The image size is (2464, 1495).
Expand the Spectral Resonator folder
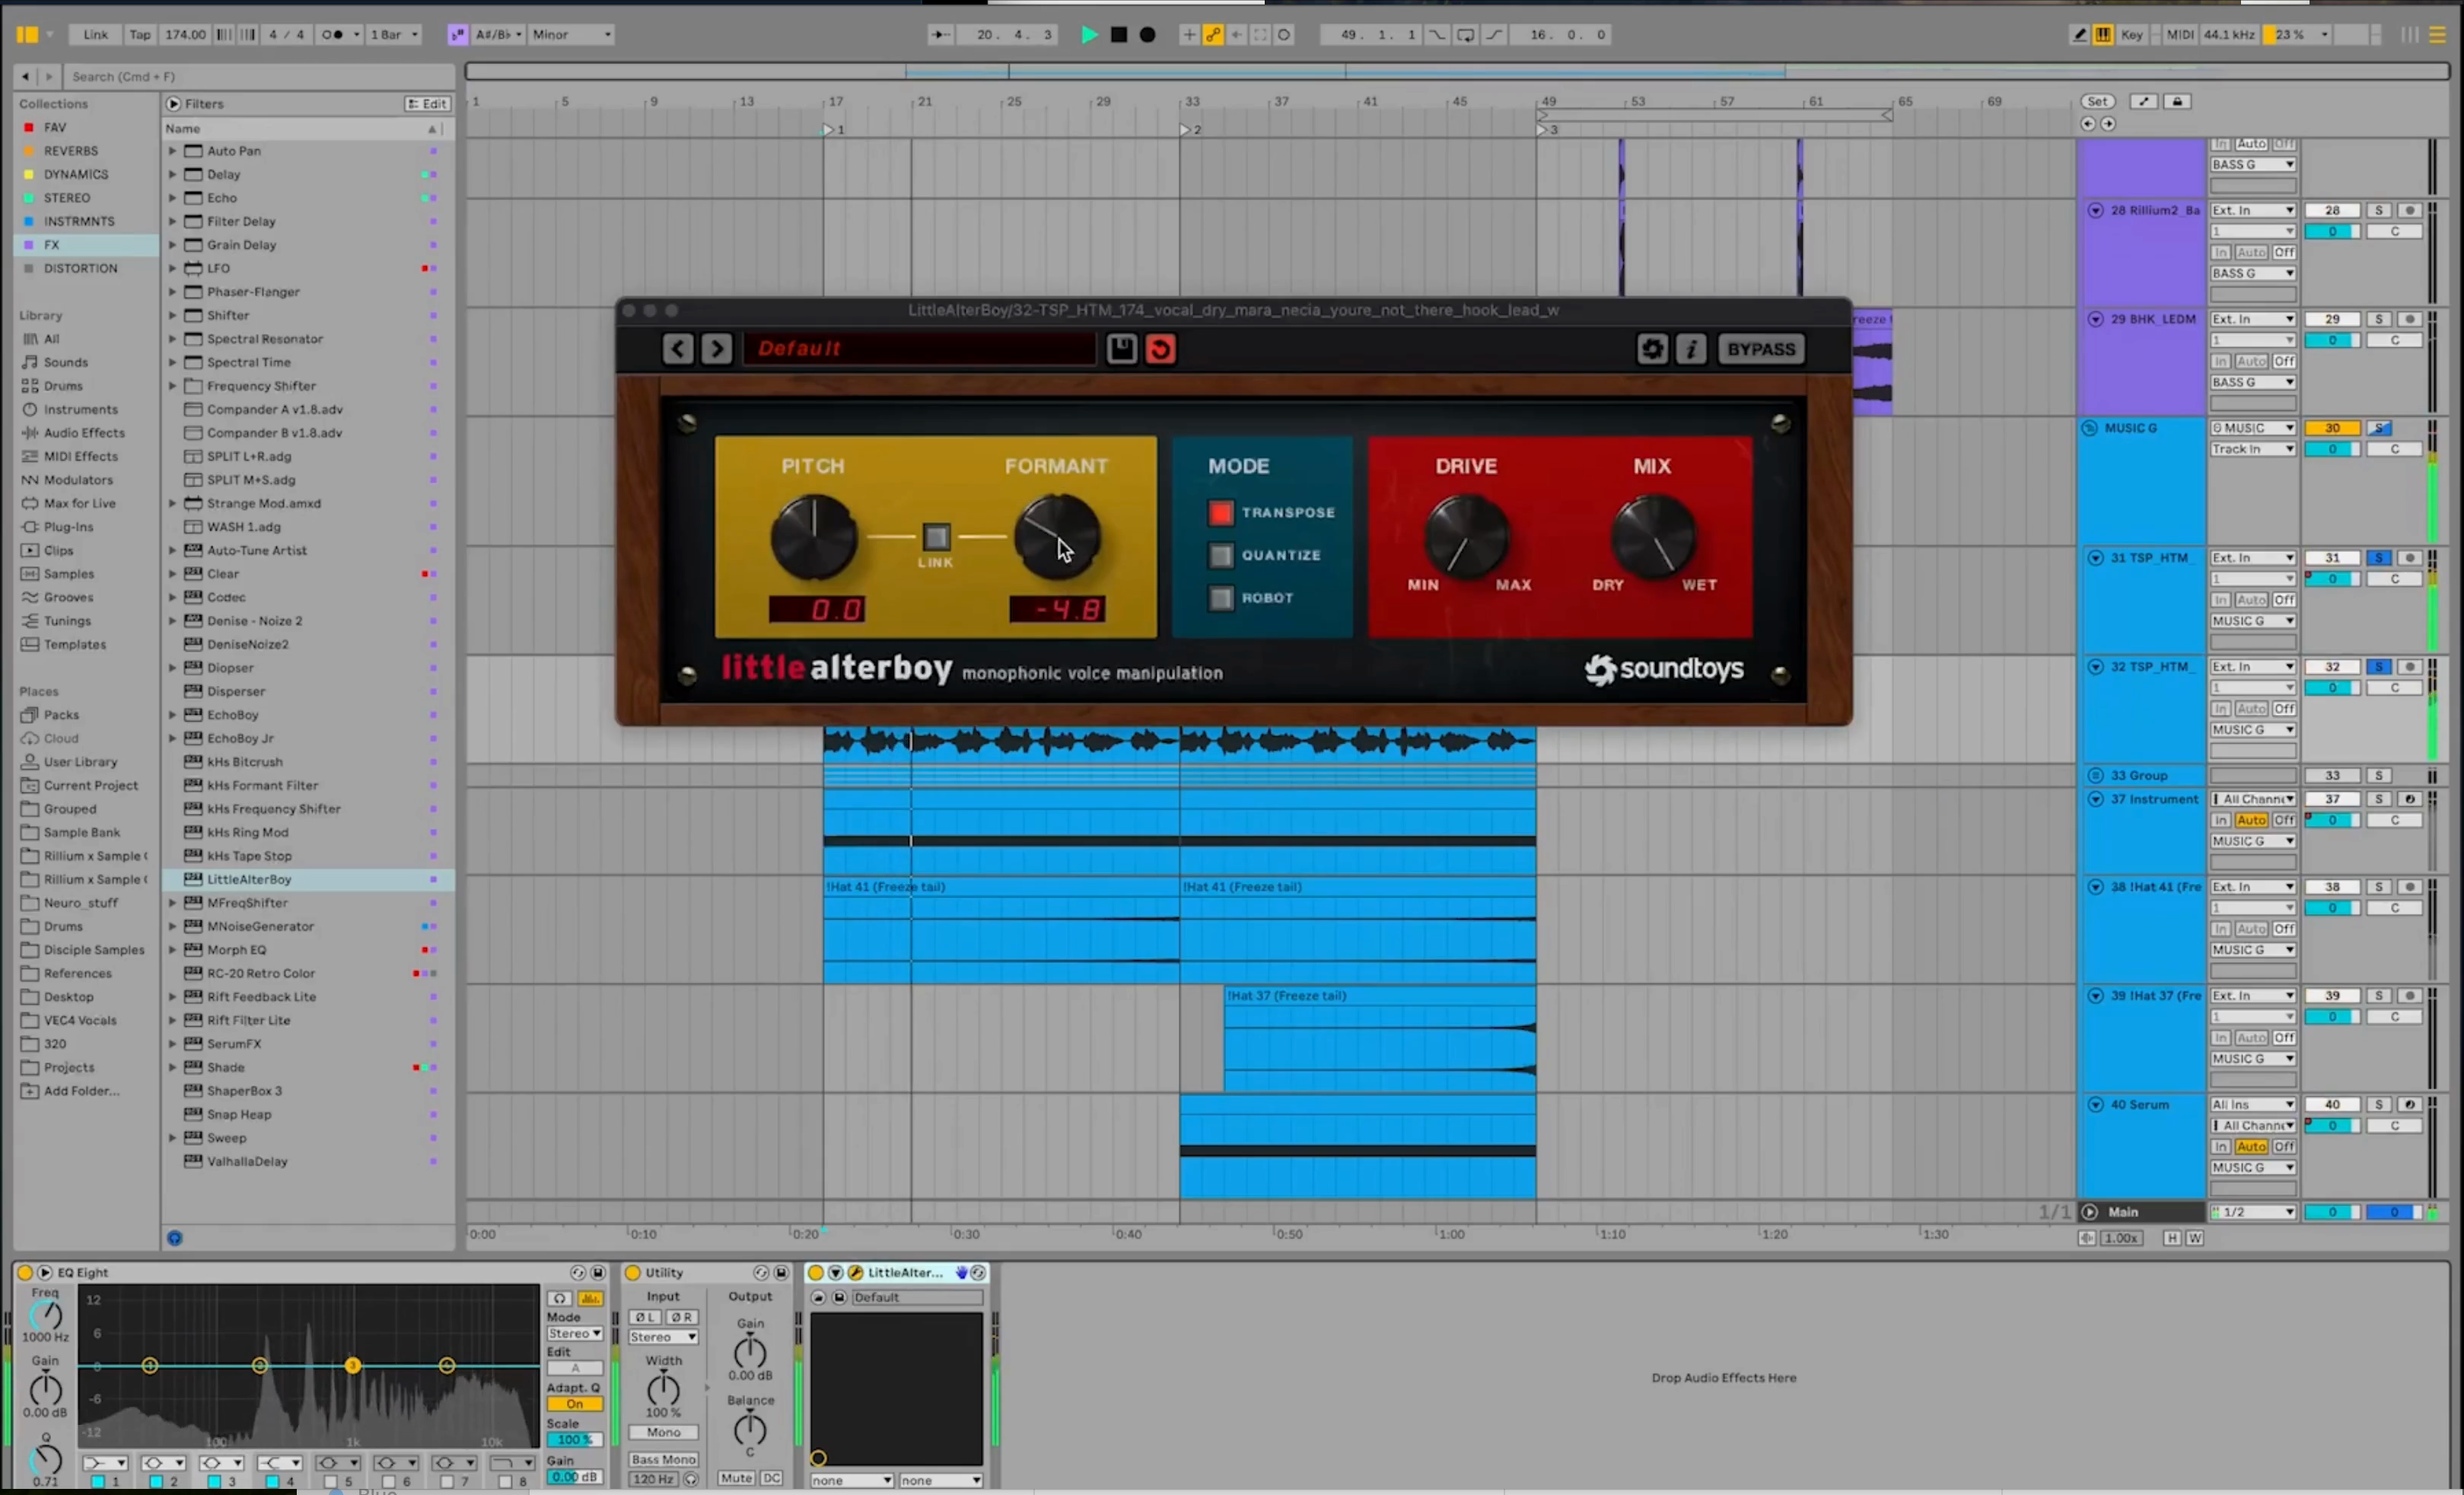(x=172, y=339)
